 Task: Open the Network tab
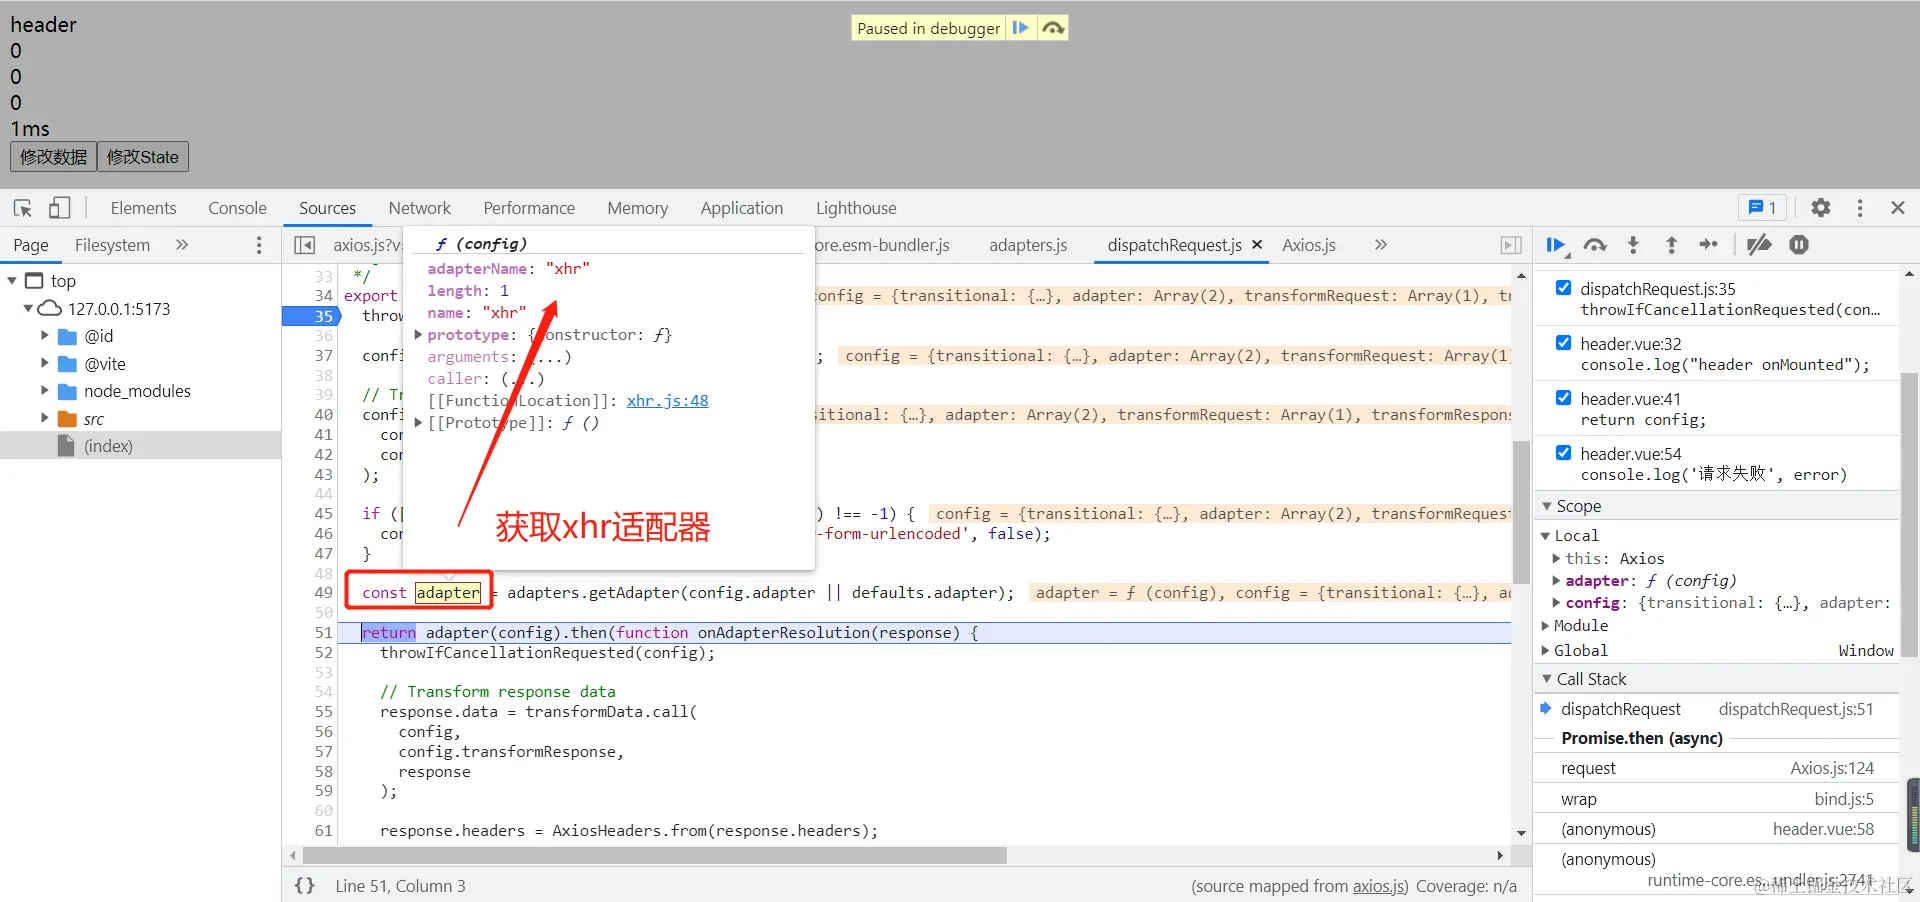419,208
